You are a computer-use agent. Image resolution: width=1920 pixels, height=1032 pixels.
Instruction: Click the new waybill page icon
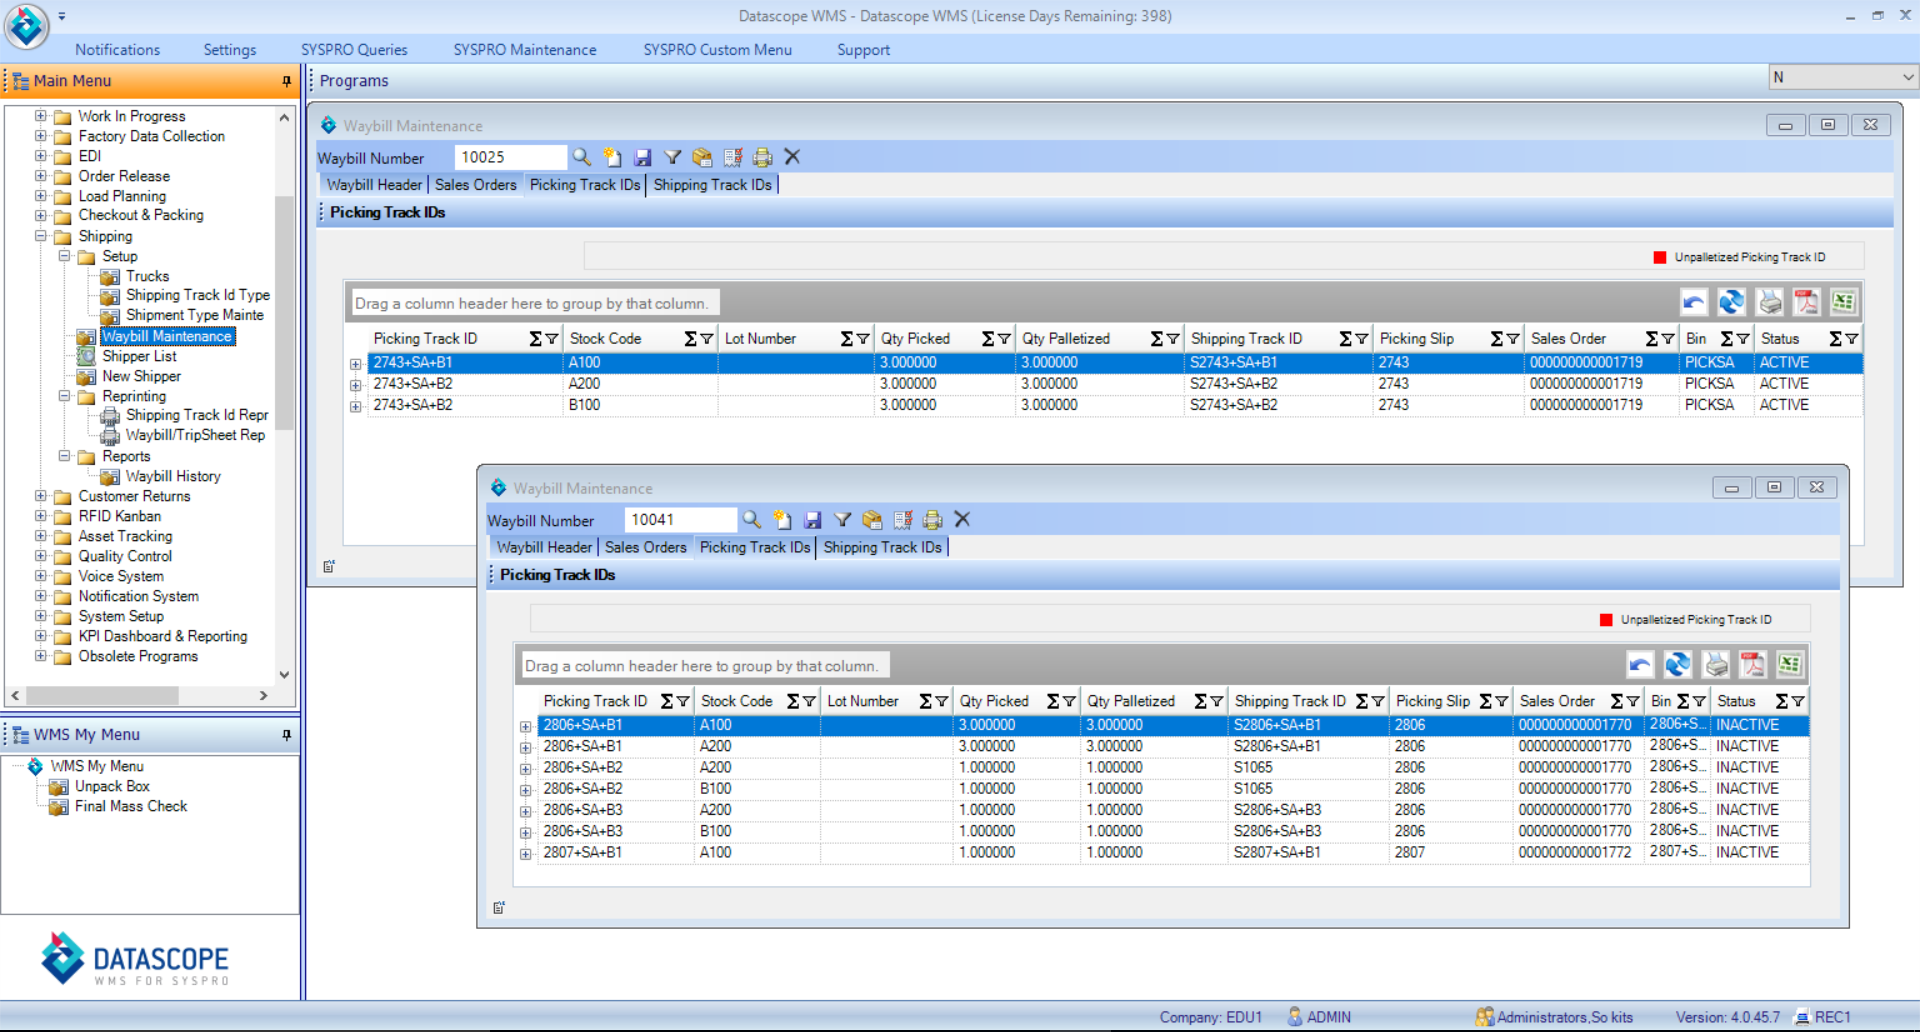(611, 157)
